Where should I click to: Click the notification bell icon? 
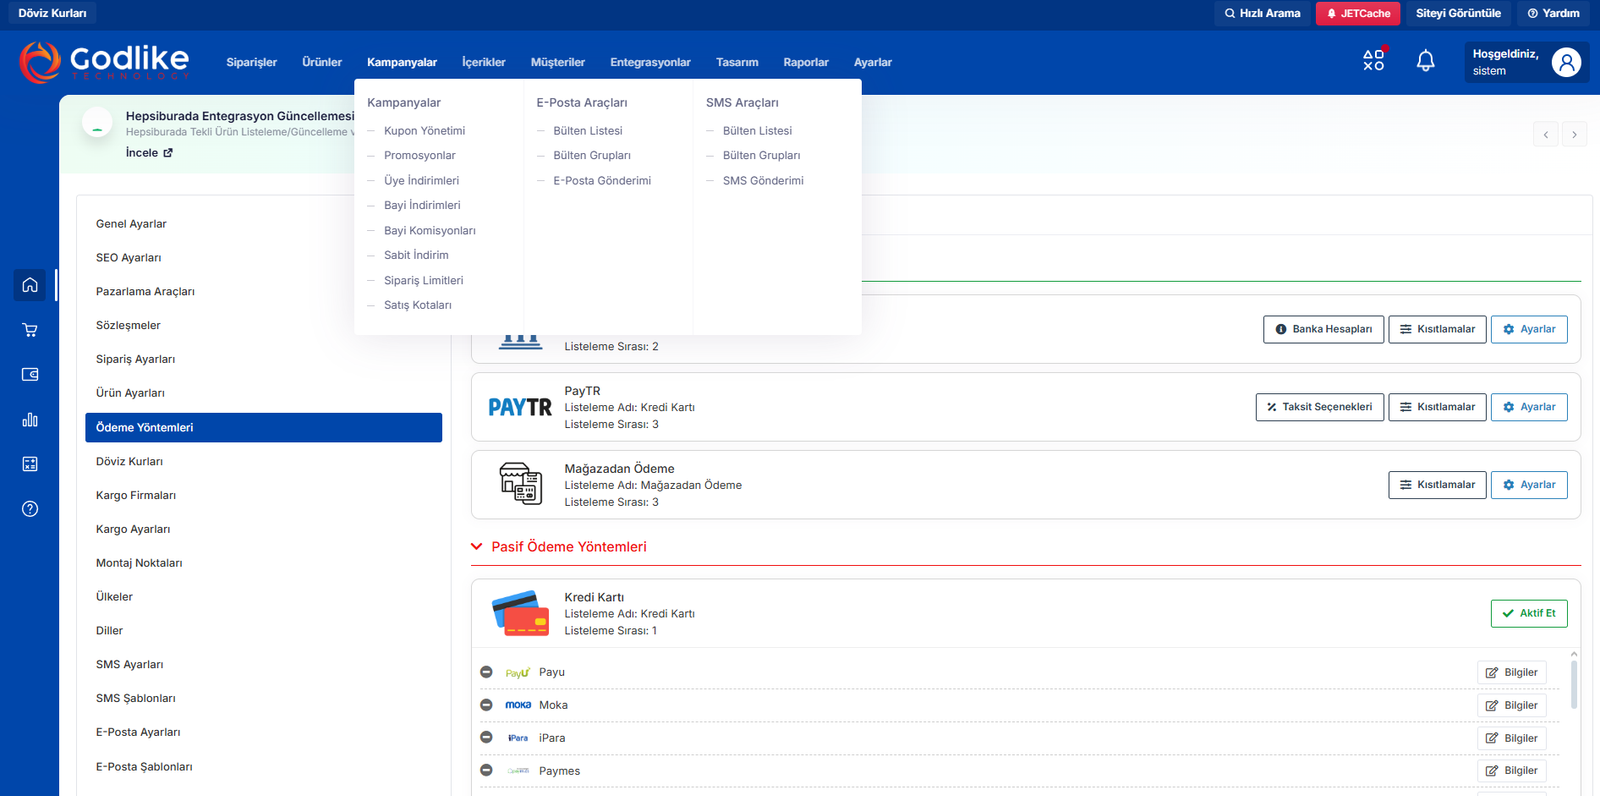point(1425,61)
